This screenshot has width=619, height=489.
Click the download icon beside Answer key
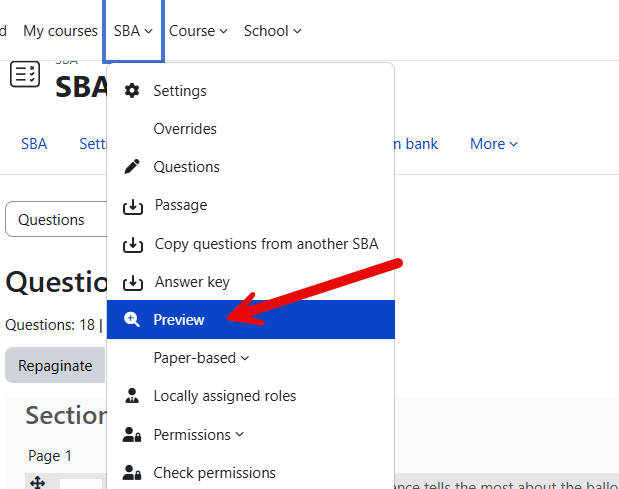132,282
